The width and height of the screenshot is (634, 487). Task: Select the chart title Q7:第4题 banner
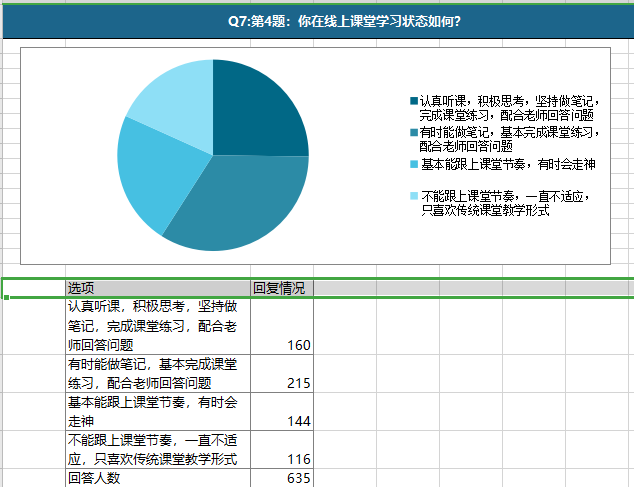(317, 21)
